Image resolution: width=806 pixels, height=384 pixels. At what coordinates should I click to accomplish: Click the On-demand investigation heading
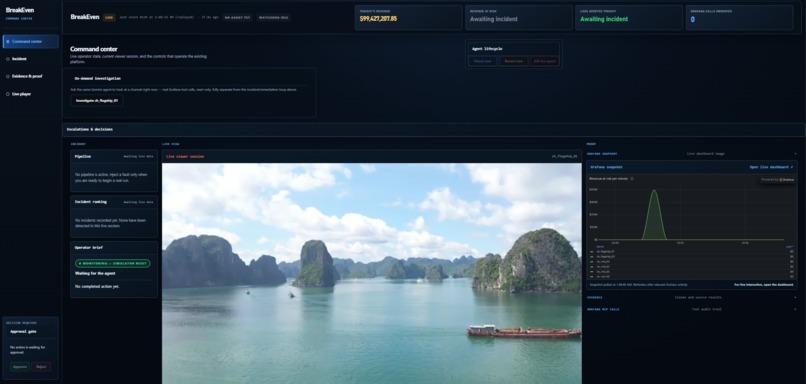(98, 79)
